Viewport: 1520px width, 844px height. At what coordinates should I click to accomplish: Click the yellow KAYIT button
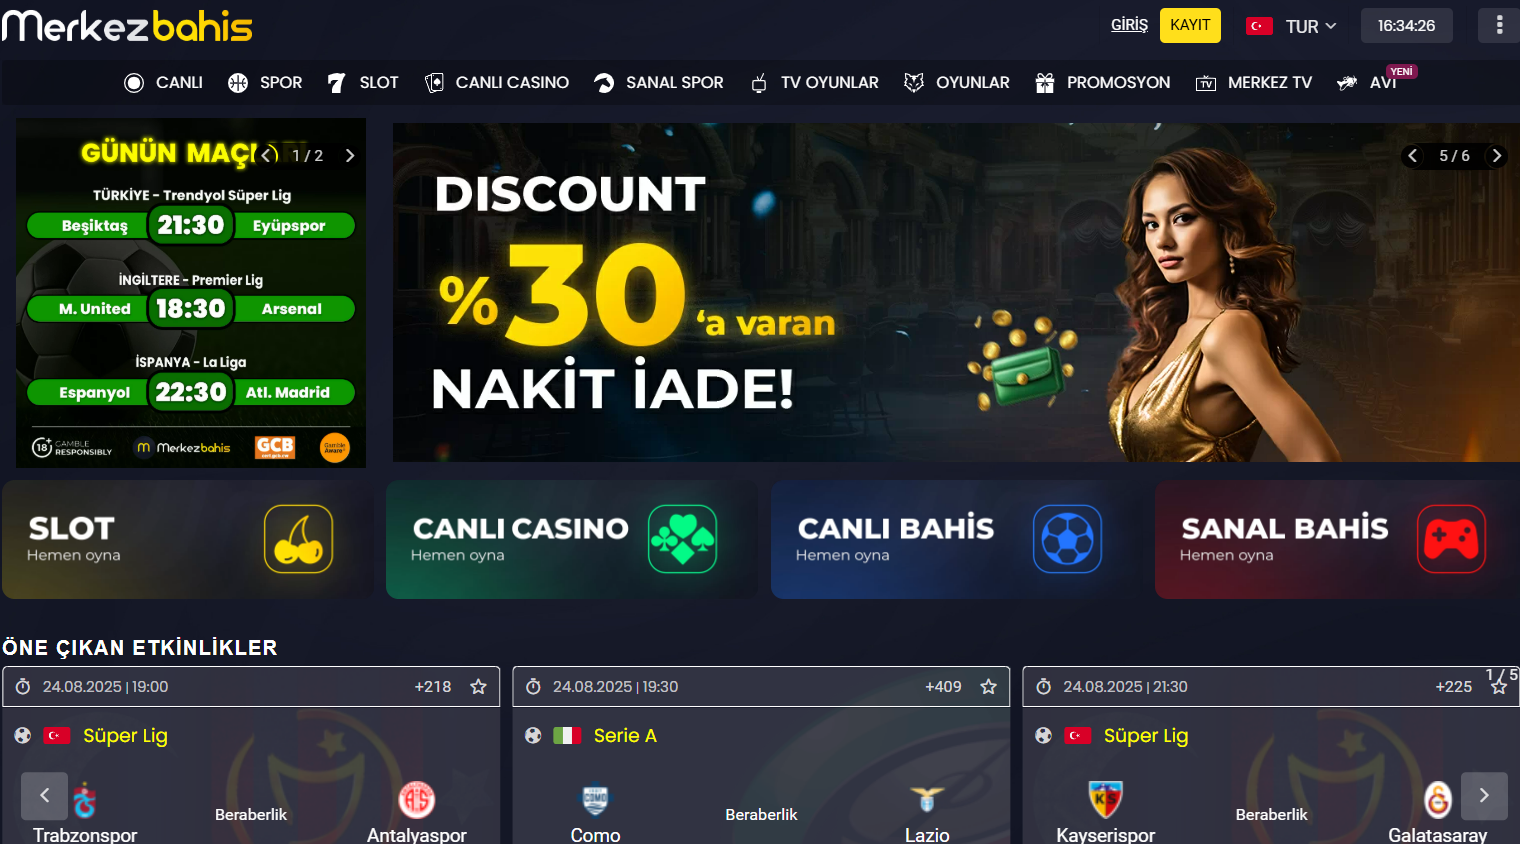(x=1190, y=25)
